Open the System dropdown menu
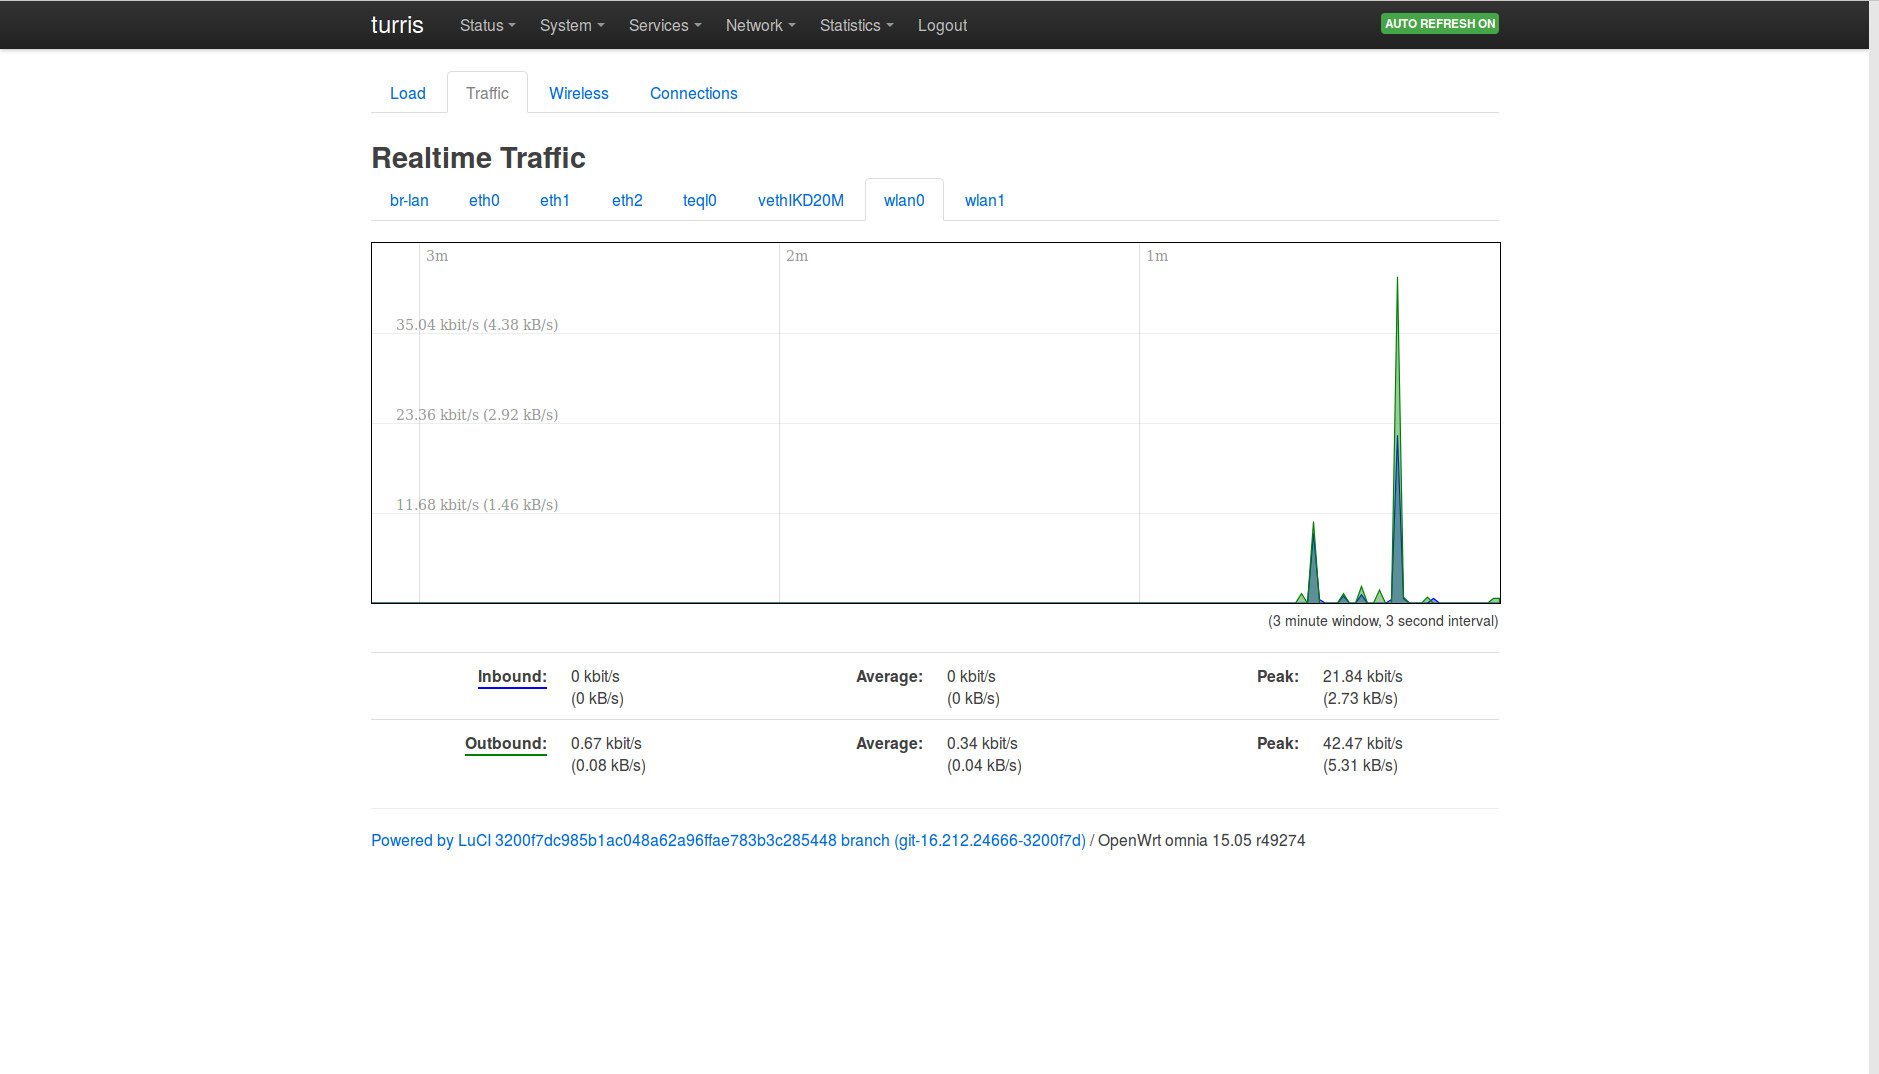Screen dimensions: 1879x1074 [571, 25]
